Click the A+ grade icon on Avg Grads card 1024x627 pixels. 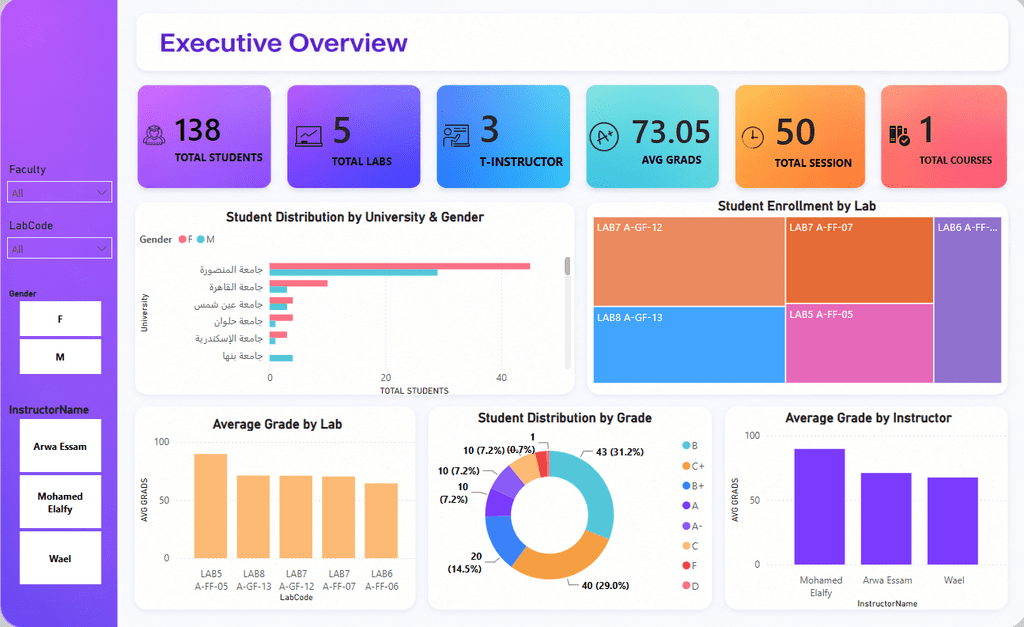(604, 137)
